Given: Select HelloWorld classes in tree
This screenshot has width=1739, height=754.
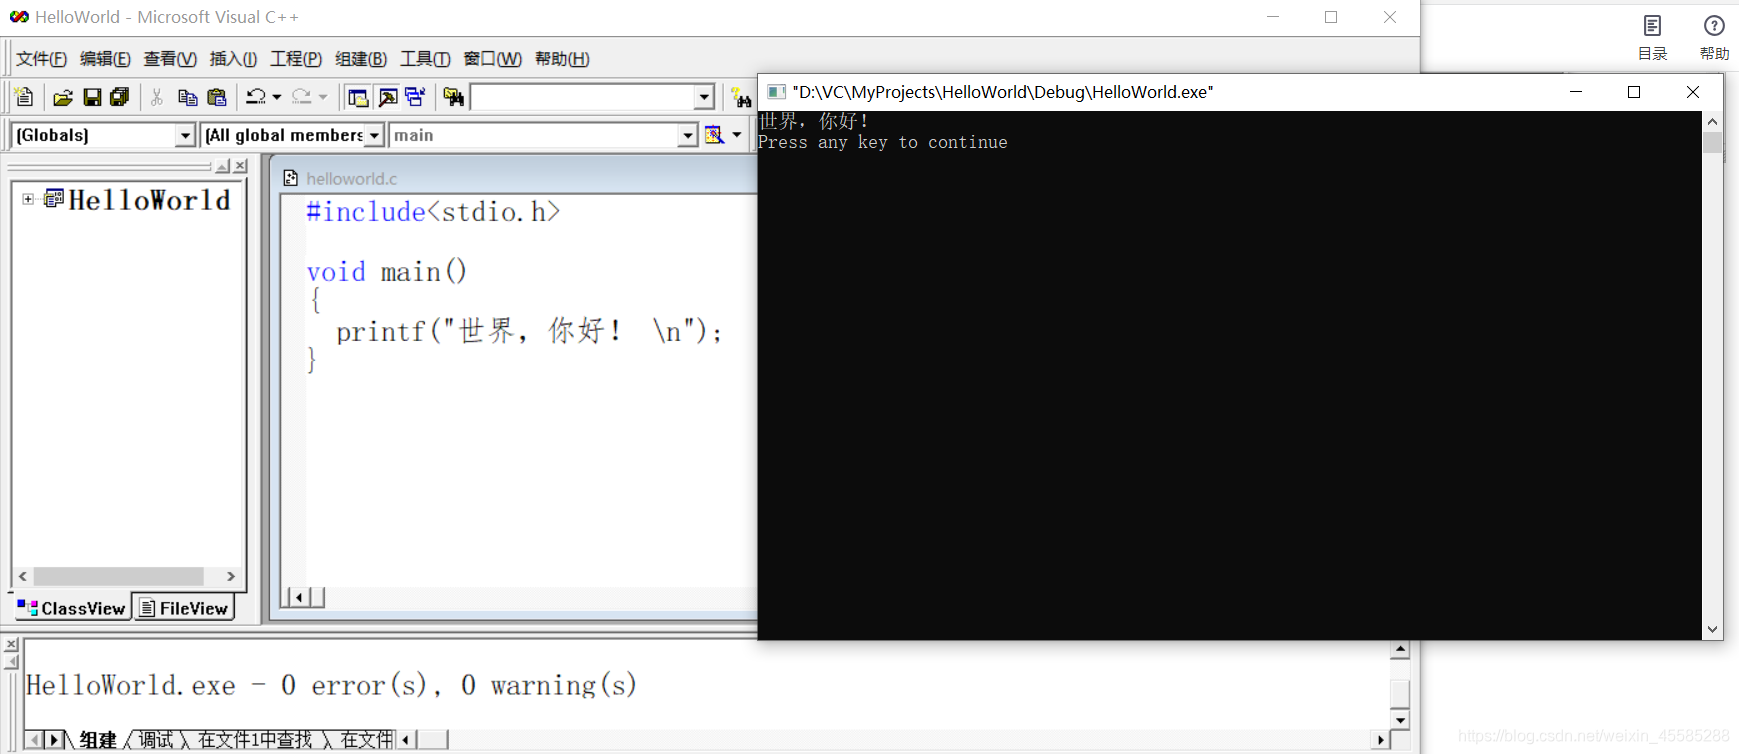Looking at the screenshot, I should (149, 200).
